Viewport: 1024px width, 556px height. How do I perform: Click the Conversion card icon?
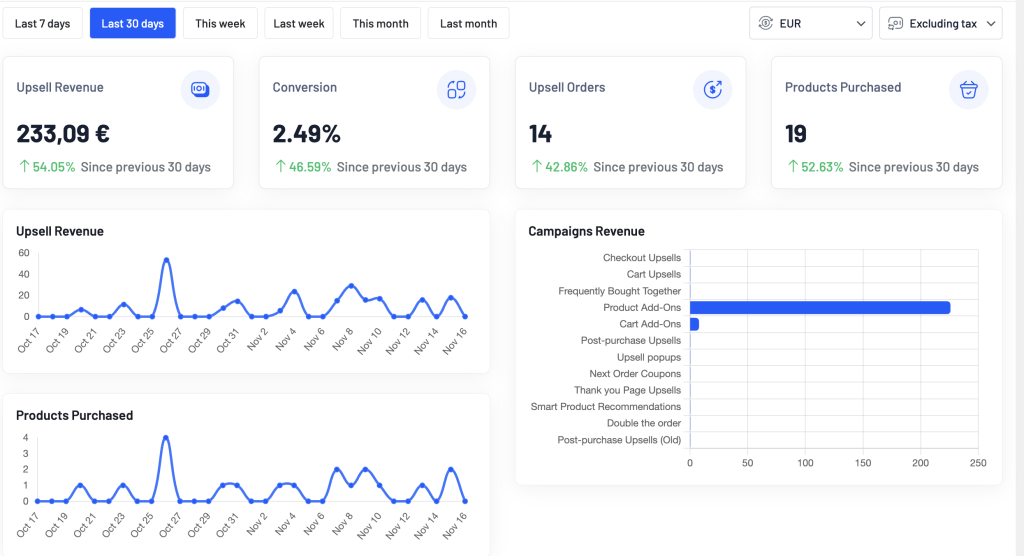(x=456, y=89)
